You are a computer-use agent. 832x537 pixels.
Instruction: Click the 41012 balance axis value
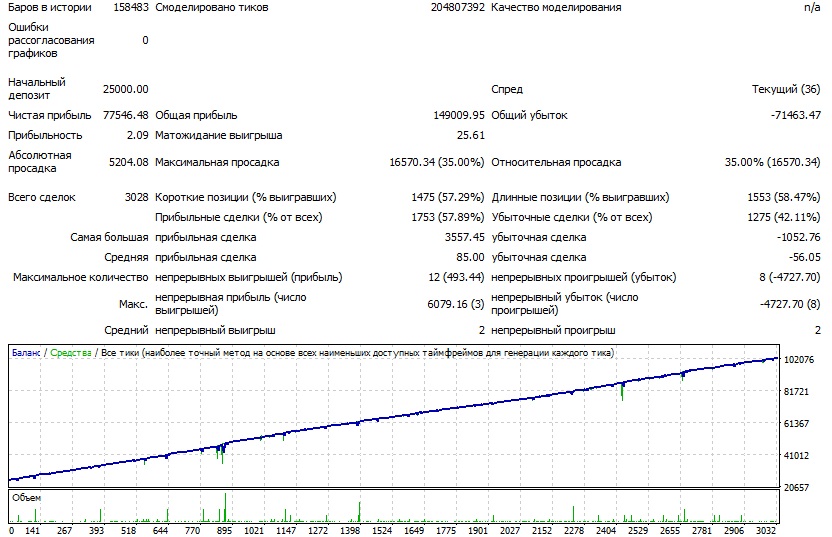[796, 455]
